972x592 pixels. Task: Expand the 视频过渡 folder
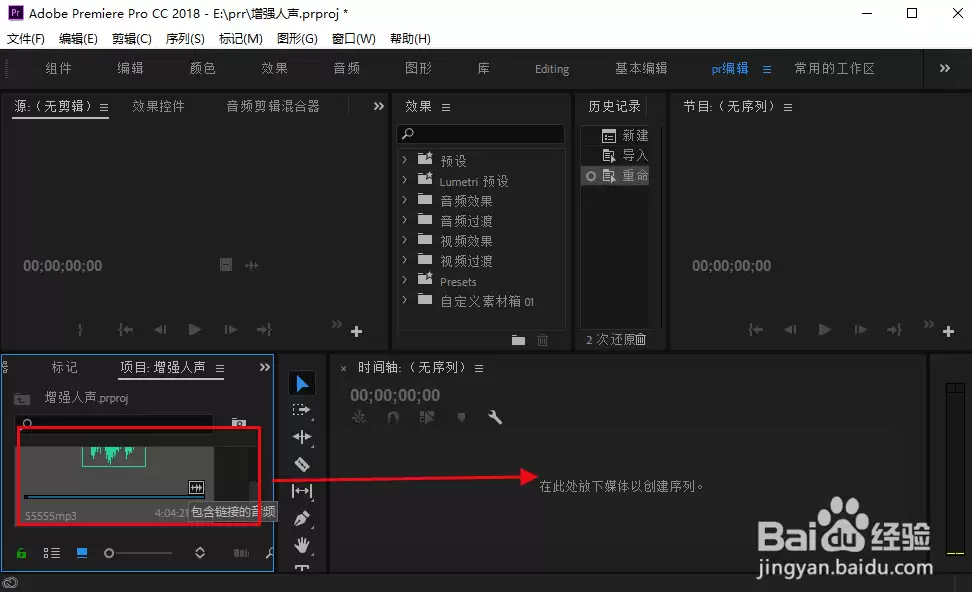[404, 260]
